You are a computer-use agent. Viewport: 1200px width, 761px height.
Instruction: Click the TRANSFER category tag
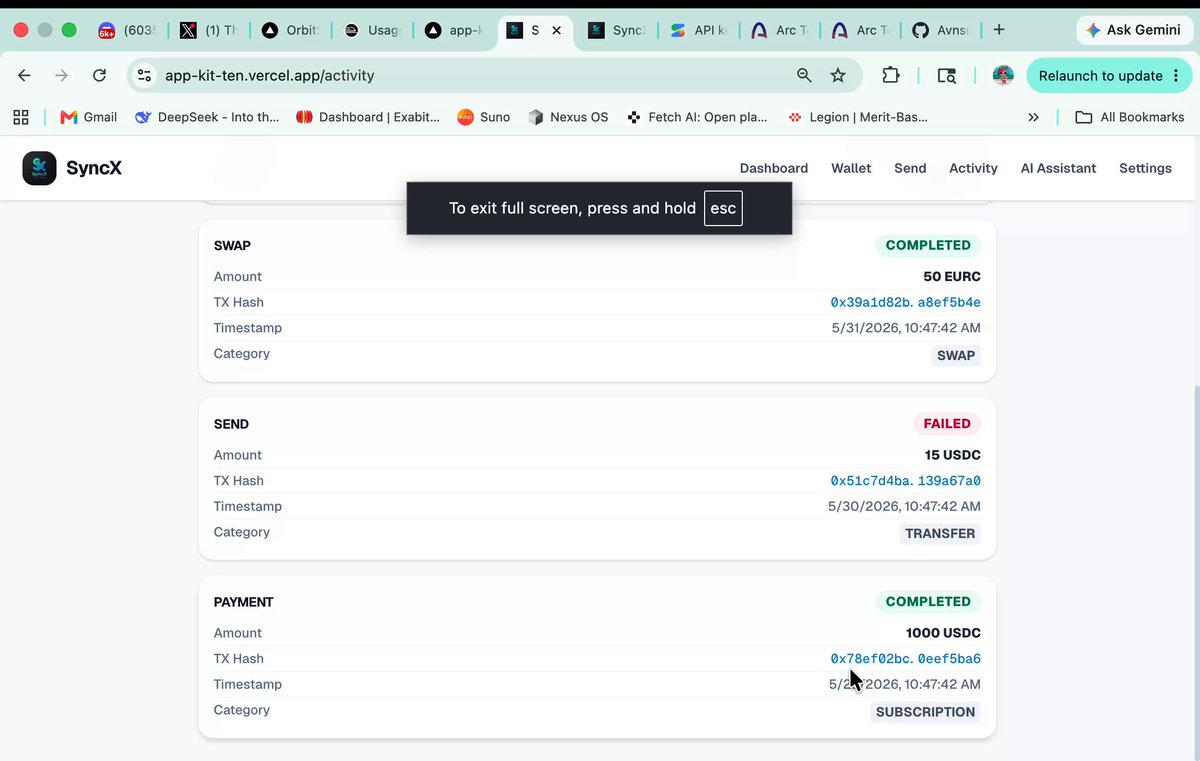(940, 534)
